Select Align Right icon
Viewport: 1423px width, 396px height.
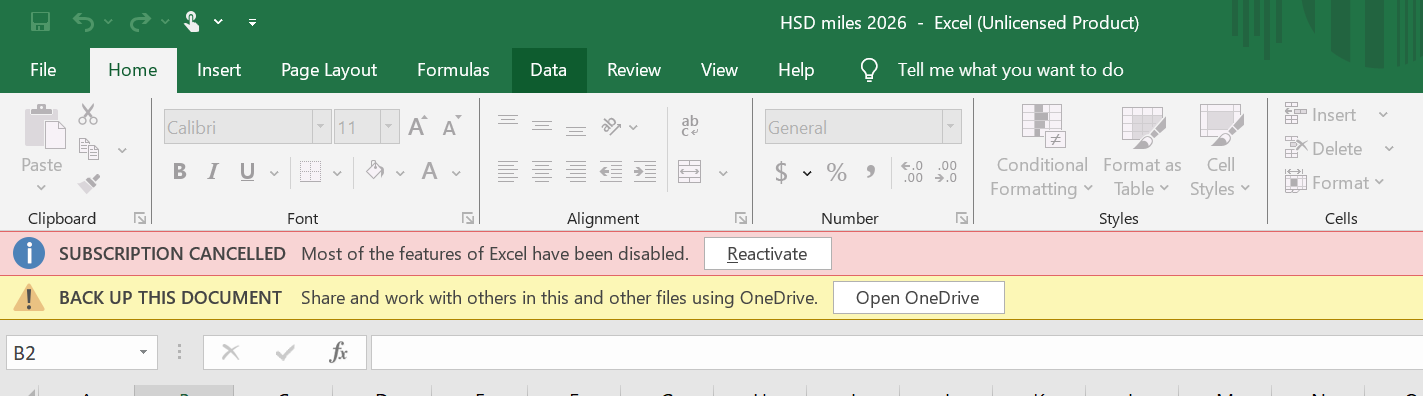point(575,171)
